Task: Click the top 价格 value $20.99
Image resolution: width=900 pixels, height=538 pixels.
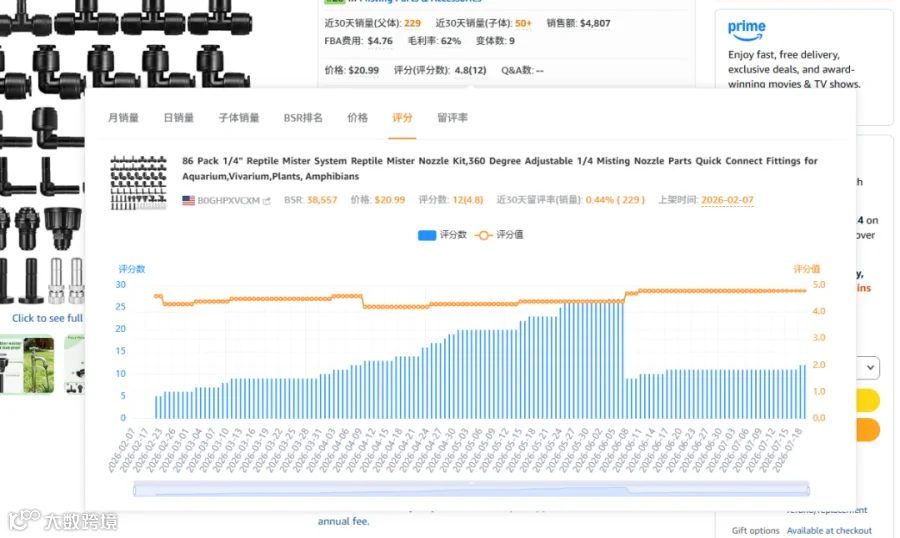Action: click(363, 70)
